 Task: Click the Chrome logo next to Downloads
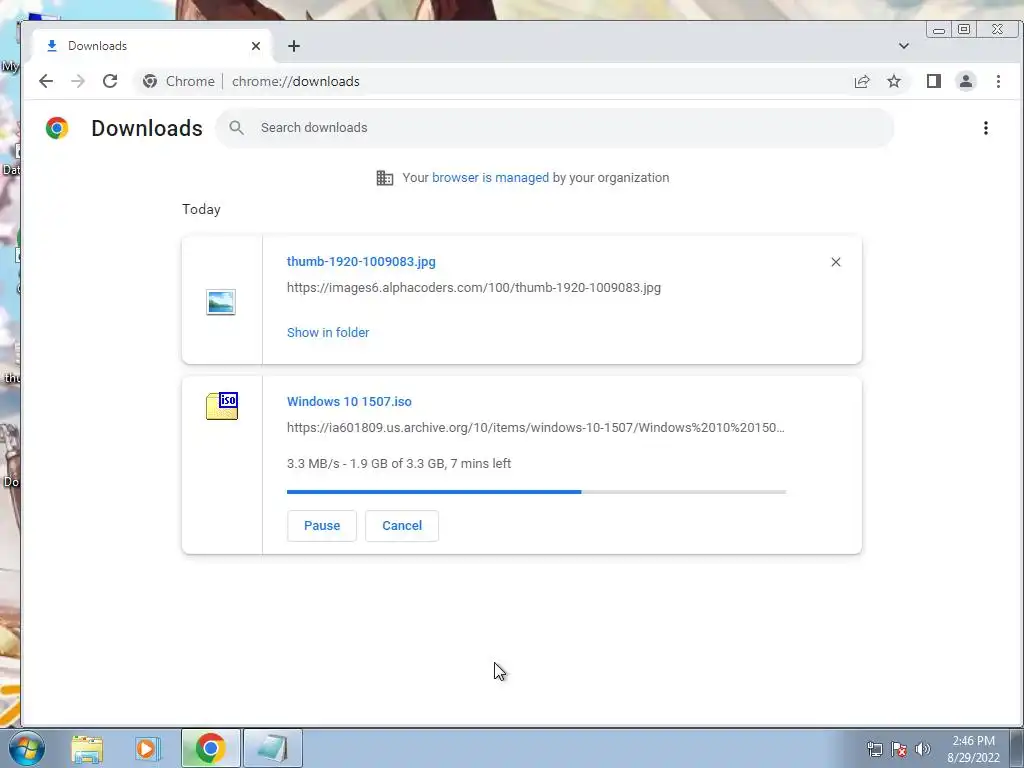click(x=57, y=128)
